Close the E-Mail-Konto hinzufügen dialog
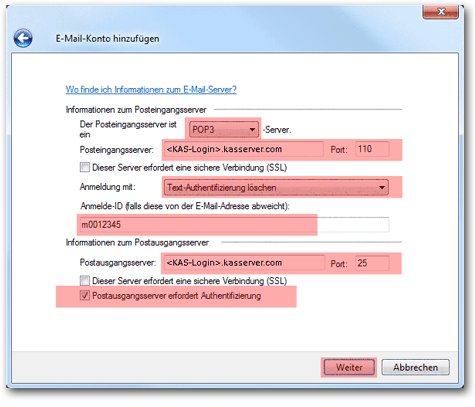The image size is (475, 407). (x=441, y=12)
